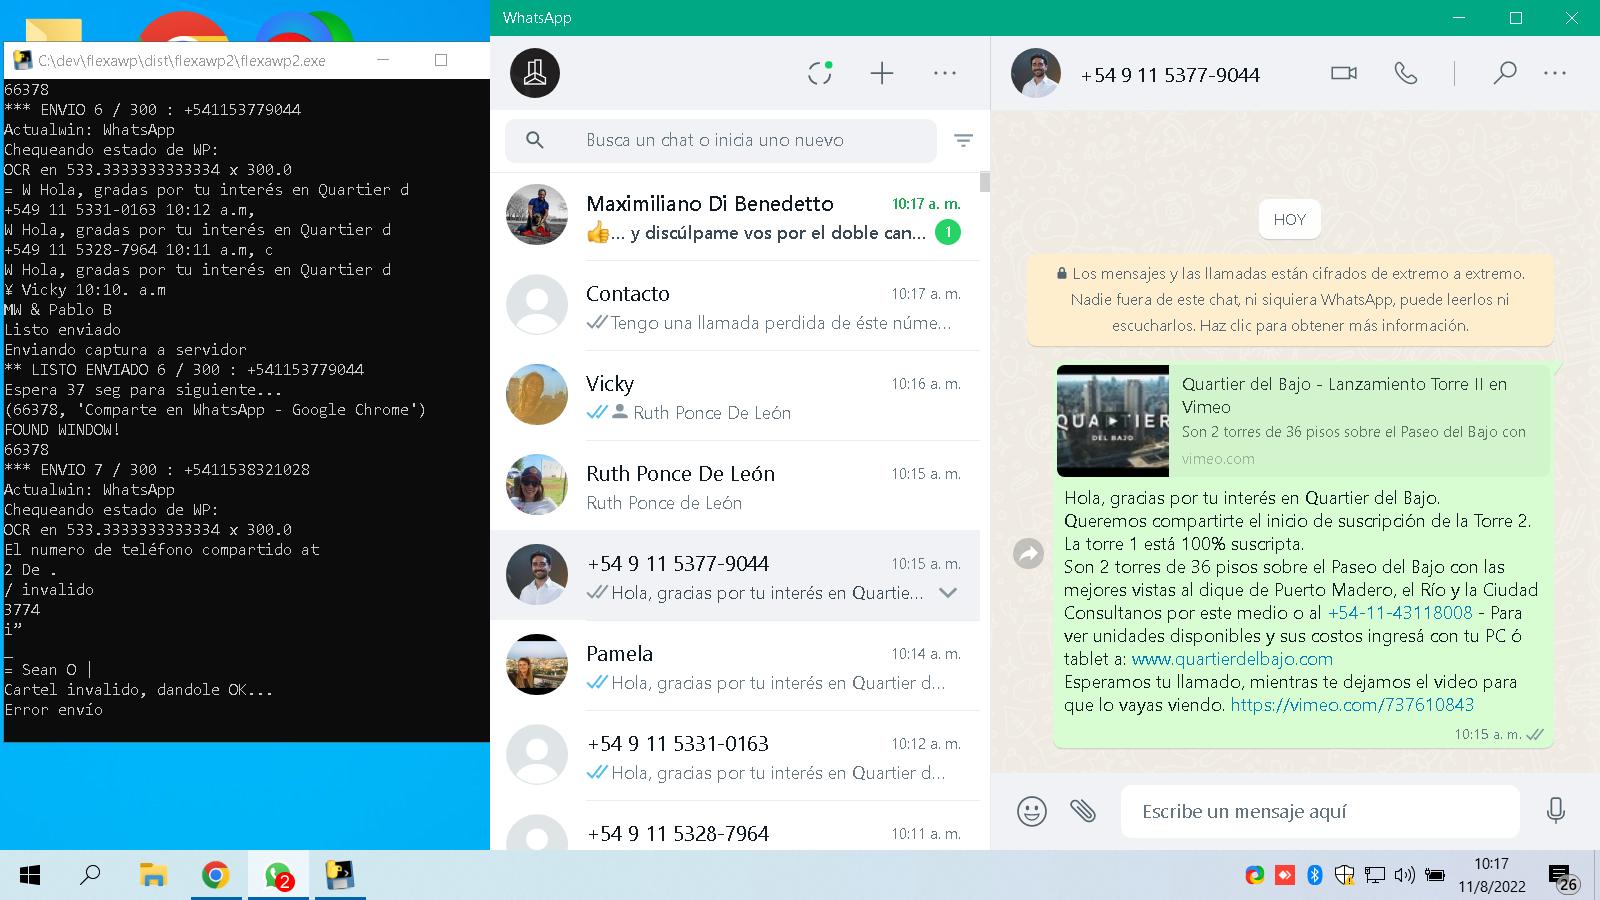Attach a file with the paperclip icon
This screenshot has height=900, width=1600.
tap(1083, 811)
